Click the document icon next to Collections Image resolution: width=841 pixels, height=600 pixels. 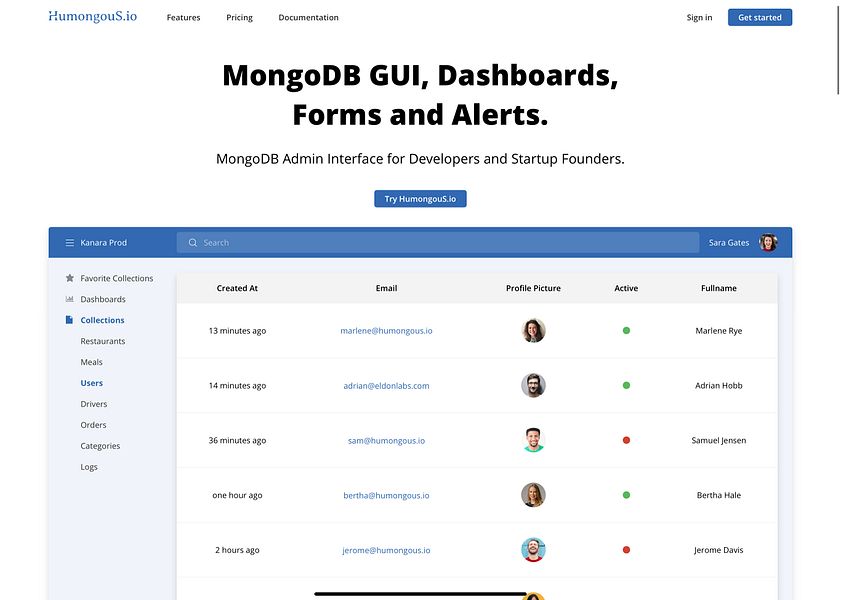(x=69, y=320)
